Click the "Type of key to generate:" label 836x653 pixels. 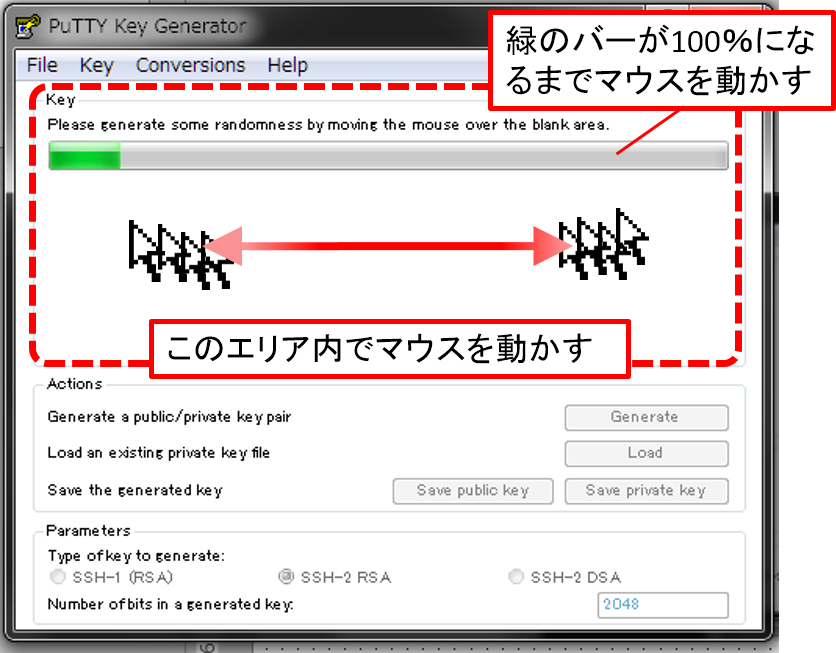[136, 556]
